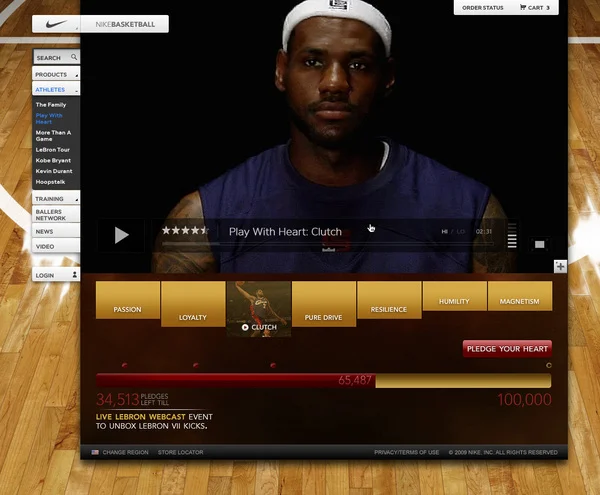The image size is (600, 495).
Task: Open Kobe Bryant athlete page
Action: pyautogui.click(x=53, y=160)
